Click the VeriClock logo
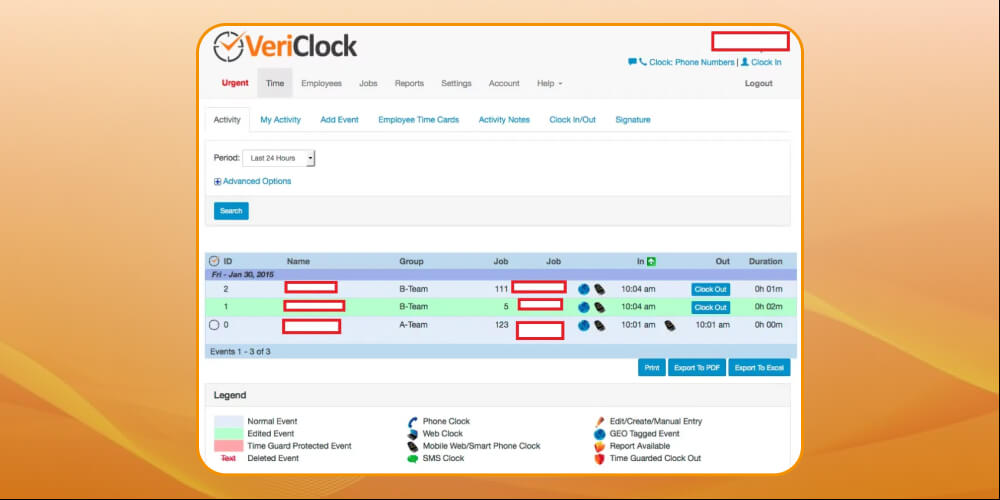Viewport: 1000px width, 500px height. click(x=285, y=47)
